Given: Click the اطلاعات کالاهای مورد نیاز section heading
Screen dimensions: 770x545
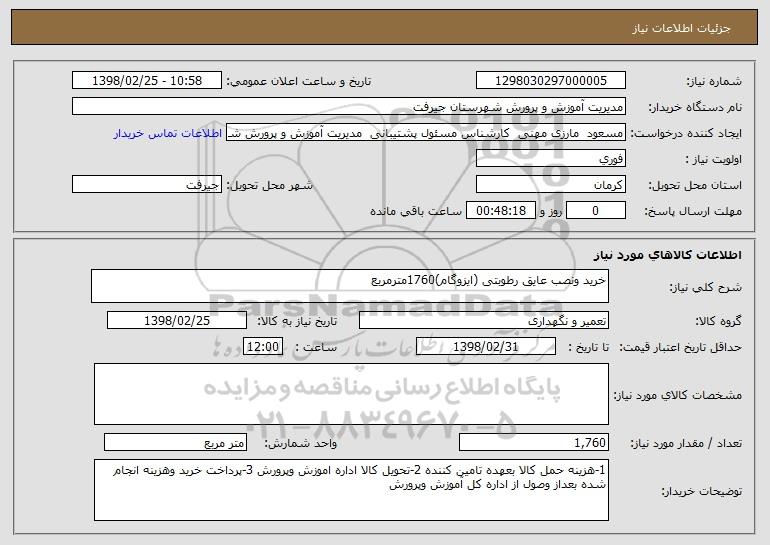Looking at the screenshot, I should (667, 255).
